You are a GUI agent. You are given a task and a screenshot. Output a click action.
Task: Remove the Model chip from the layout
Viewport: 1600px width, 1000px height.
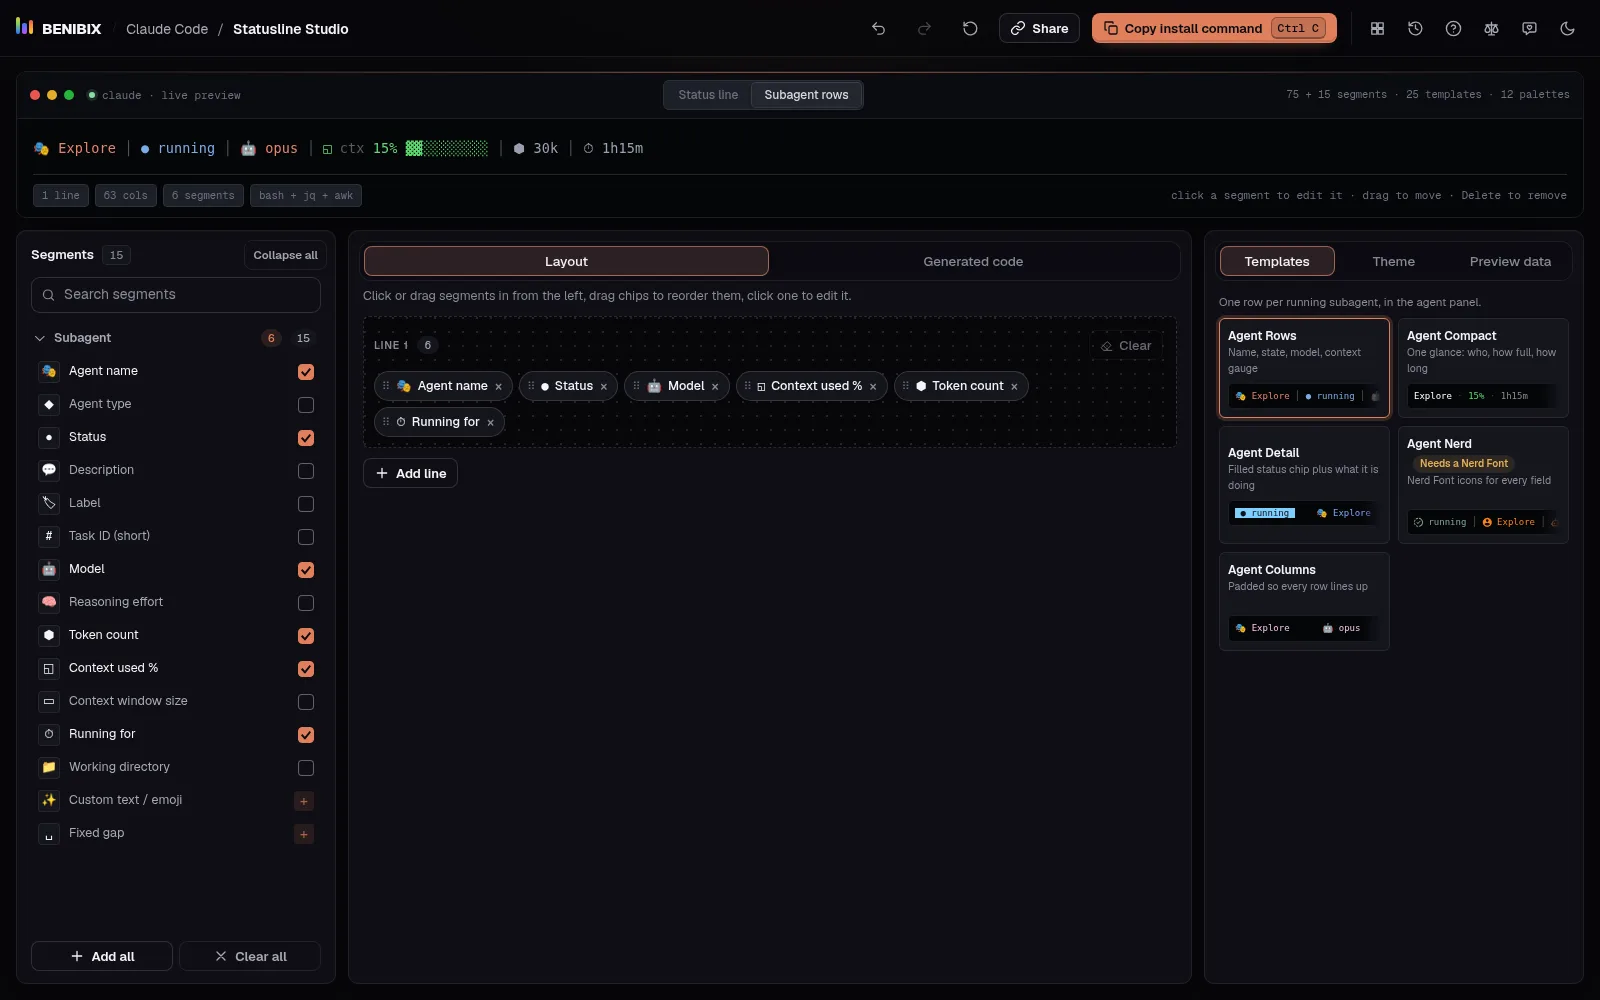[715, 387]
